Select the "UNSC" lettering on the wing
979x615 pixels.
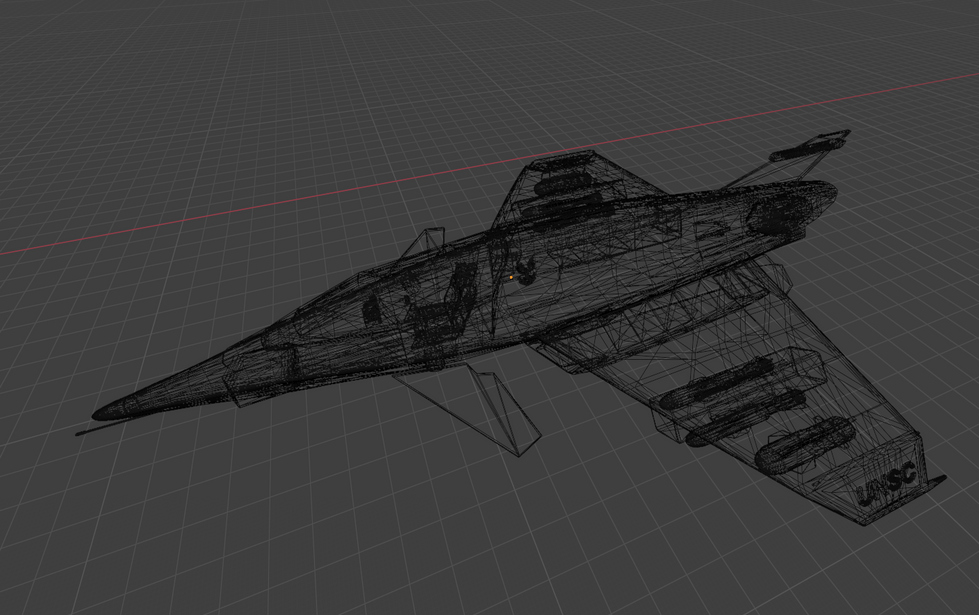coord(887,484)
